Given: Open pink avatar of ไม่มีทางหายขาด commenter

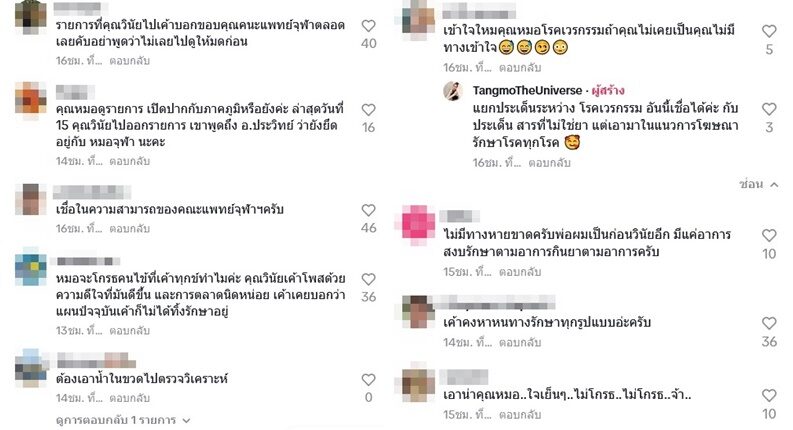Looking at the screenshot, I should [x=418, y=225].
